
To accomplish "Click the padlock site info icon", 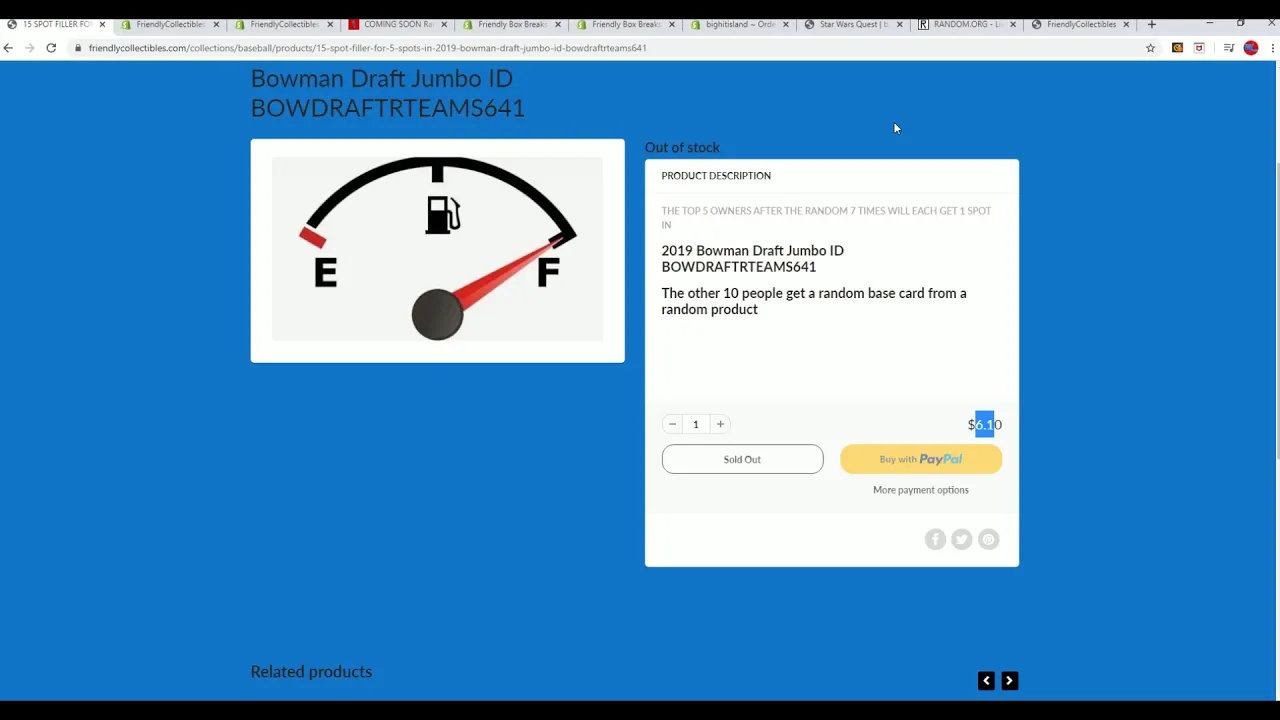I will (x=77, y=48).
